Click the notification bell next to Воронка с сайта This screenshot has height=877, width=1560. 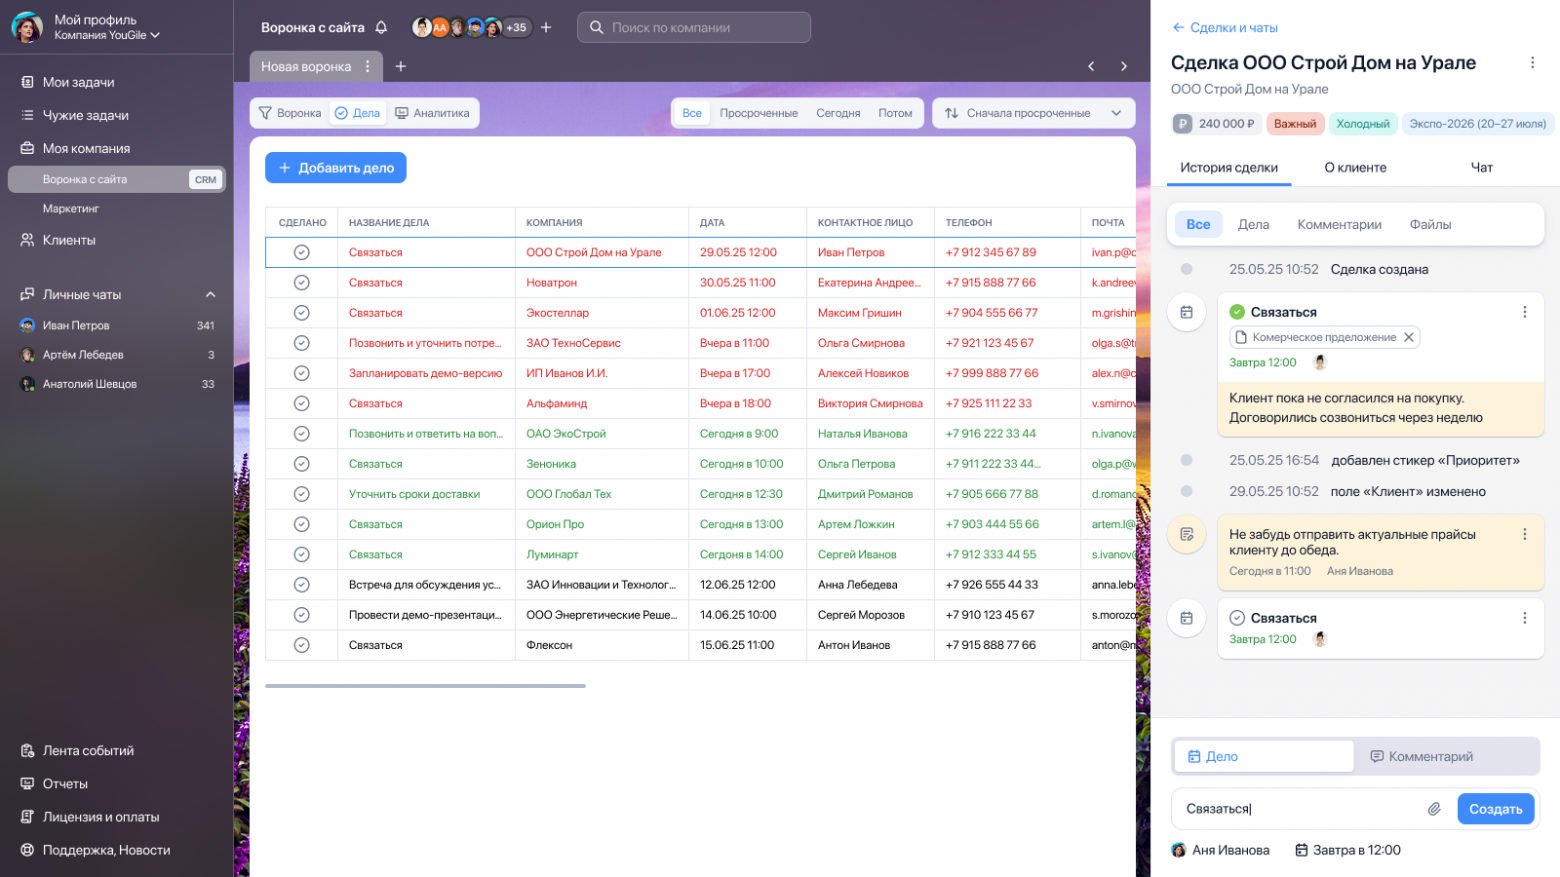[x=381, y=28]
